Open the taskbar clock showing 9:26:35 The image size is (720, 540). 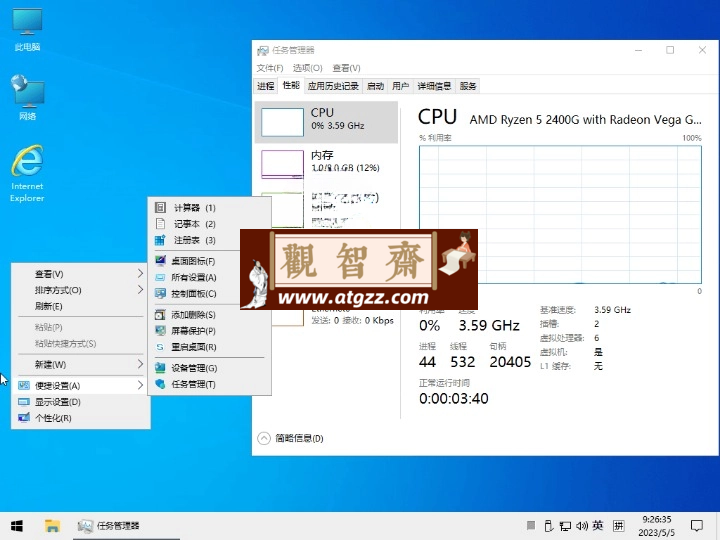pyautogui.click(x=657, y=526)
